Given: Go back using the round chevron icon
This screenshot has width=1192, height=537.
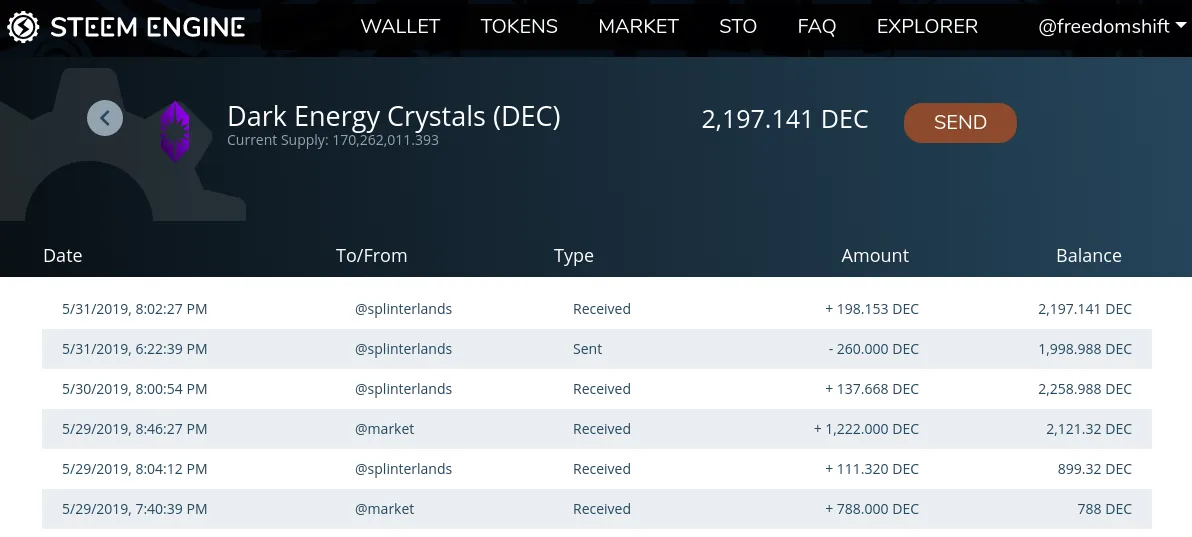Looking at the screenshot, I should [x=105, y=118].
